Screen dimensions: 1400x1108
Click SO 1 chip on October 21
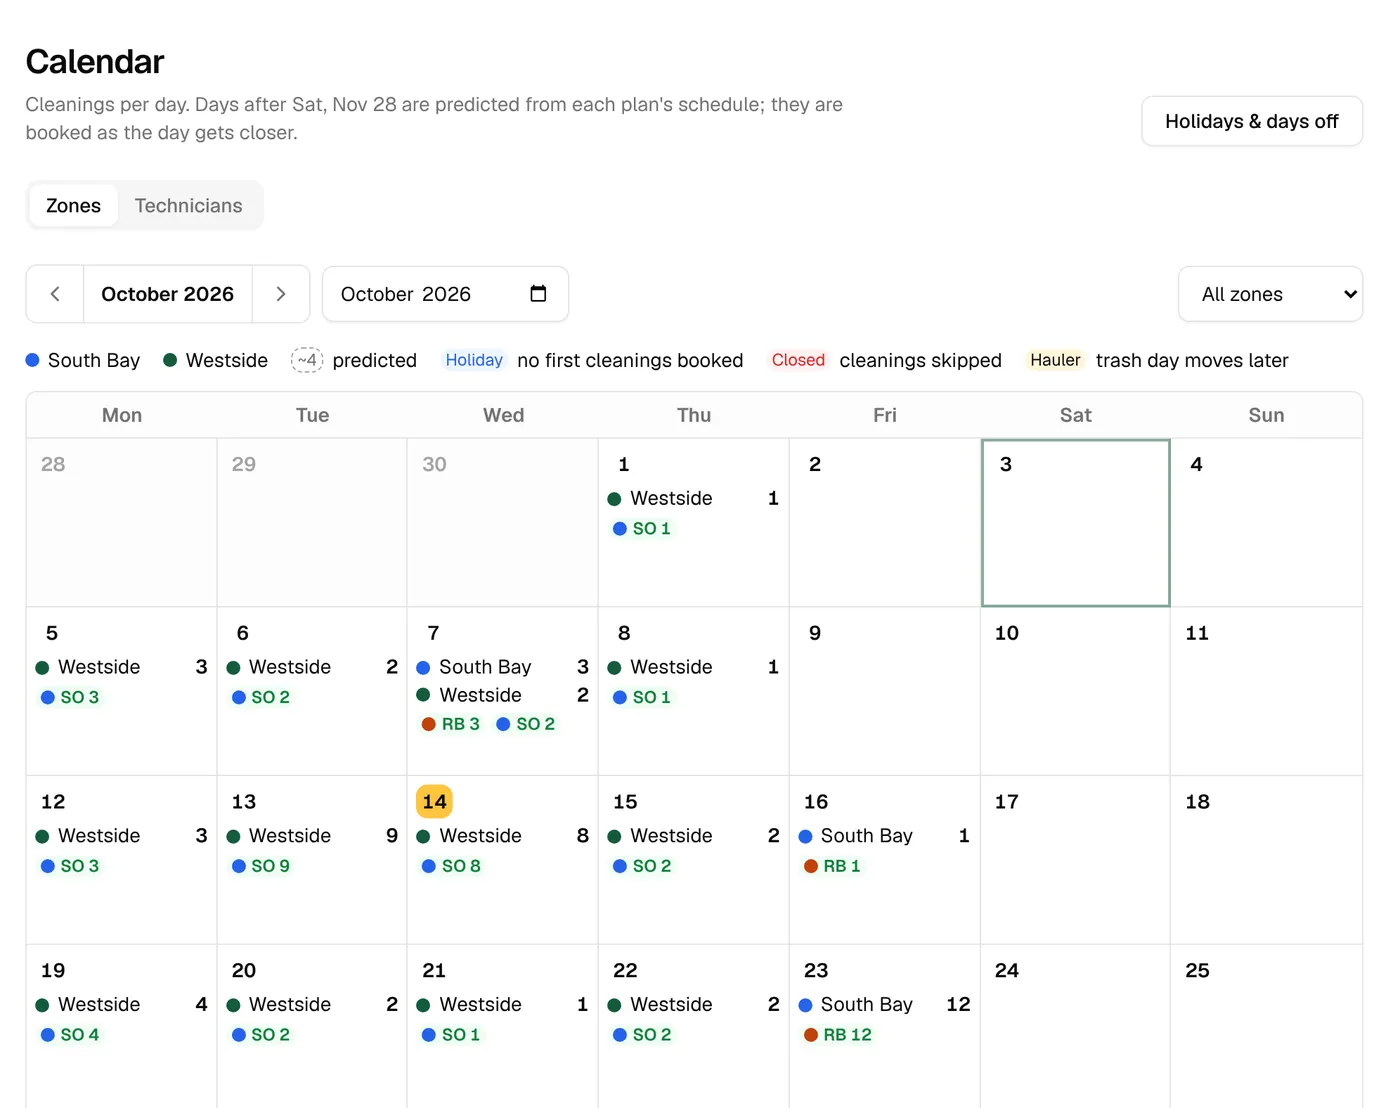451,1035
